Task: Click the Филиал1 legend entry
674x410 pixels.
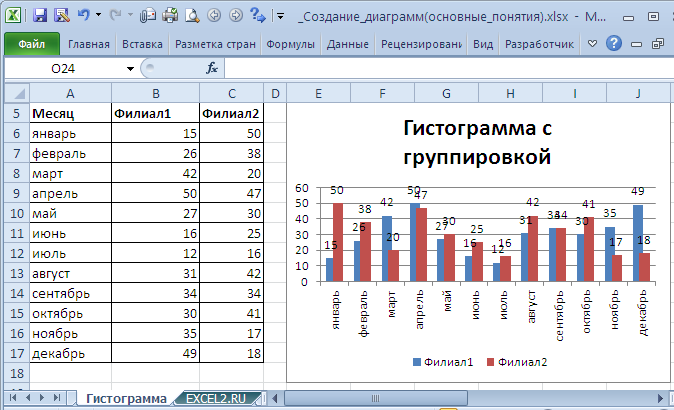Action: tap(443, 362)
